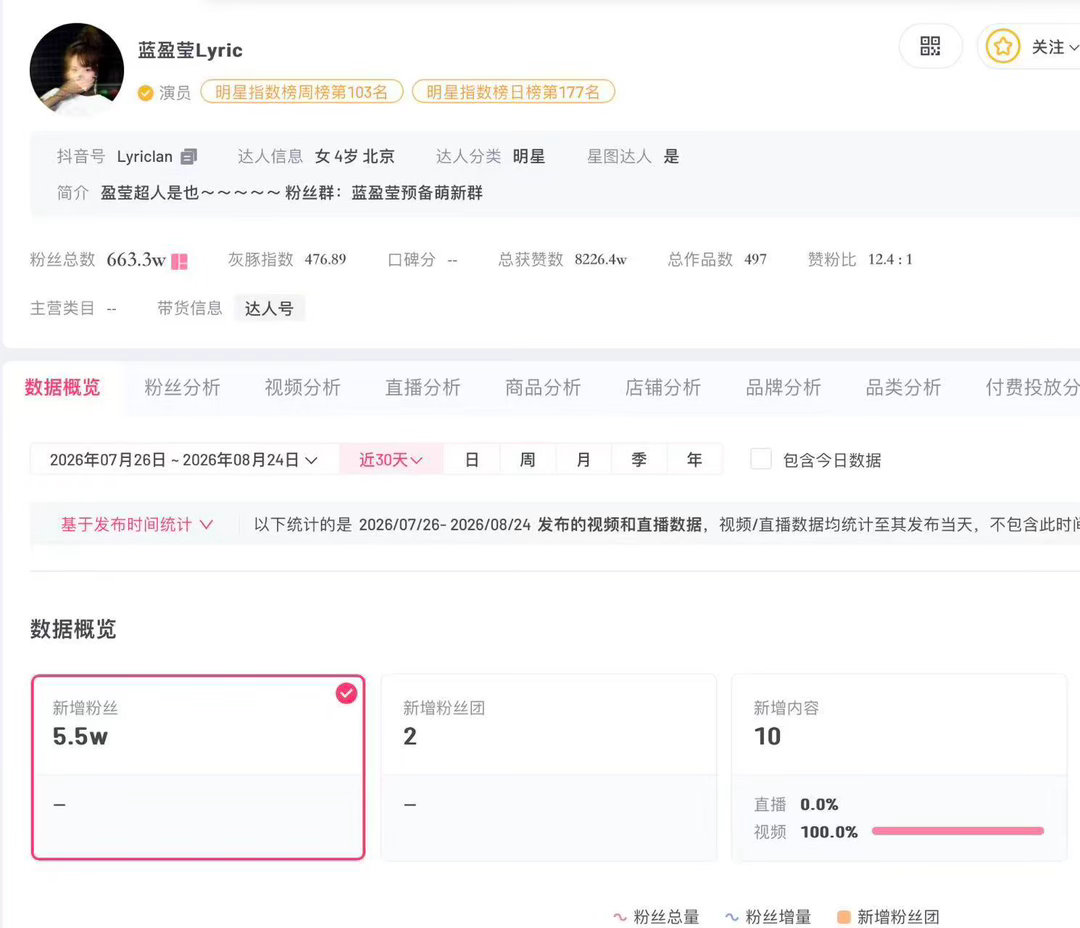This screenshot has width=1080, height=928.
Task: Toggle the 新增粉丝 card checkmark
Action: coord(346,693)
